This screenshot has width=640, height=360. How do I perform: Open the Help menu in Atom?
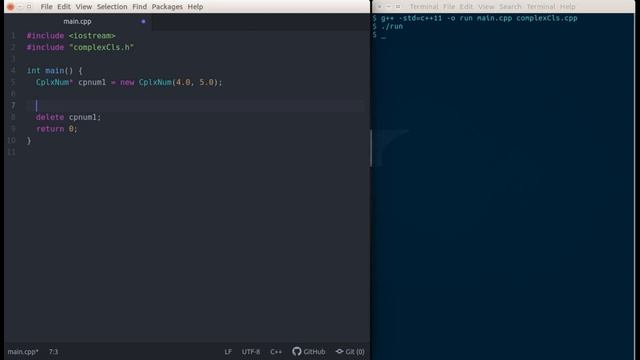coord(195,7)
